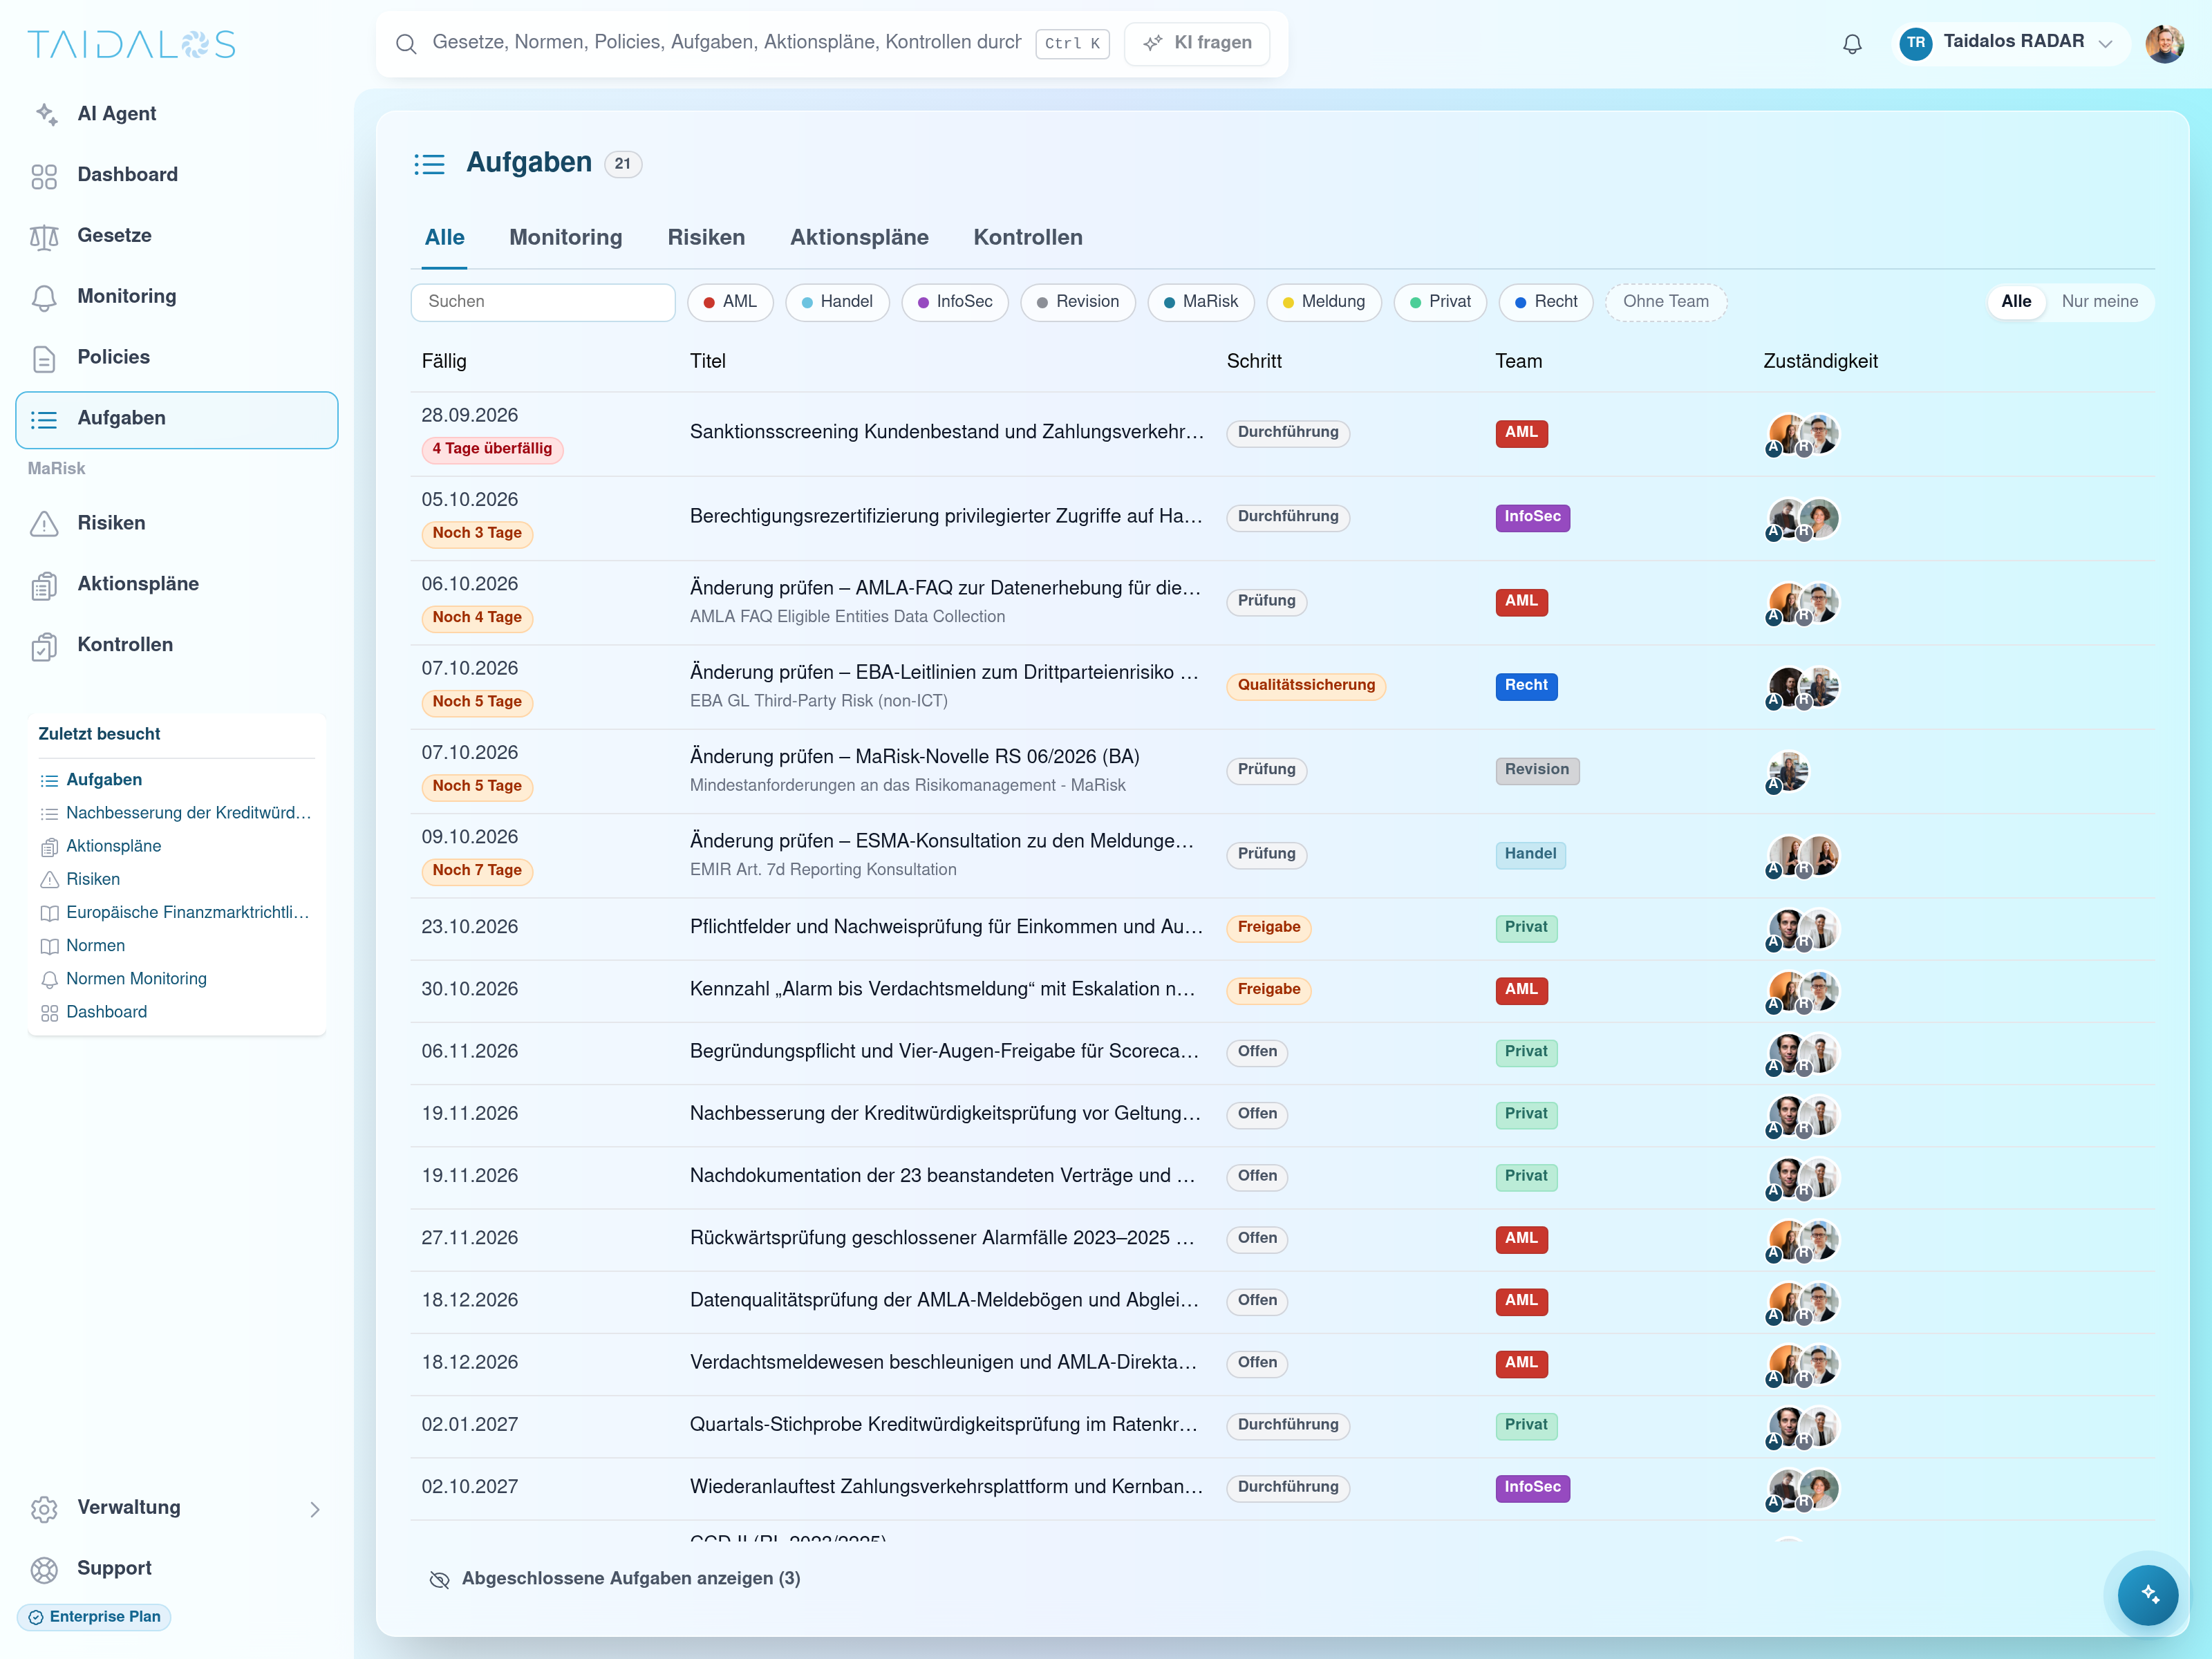This screenshot has height=1659, width=2212.
Task: Open the Enterprise Plan badge
Action: point(94,1617)
